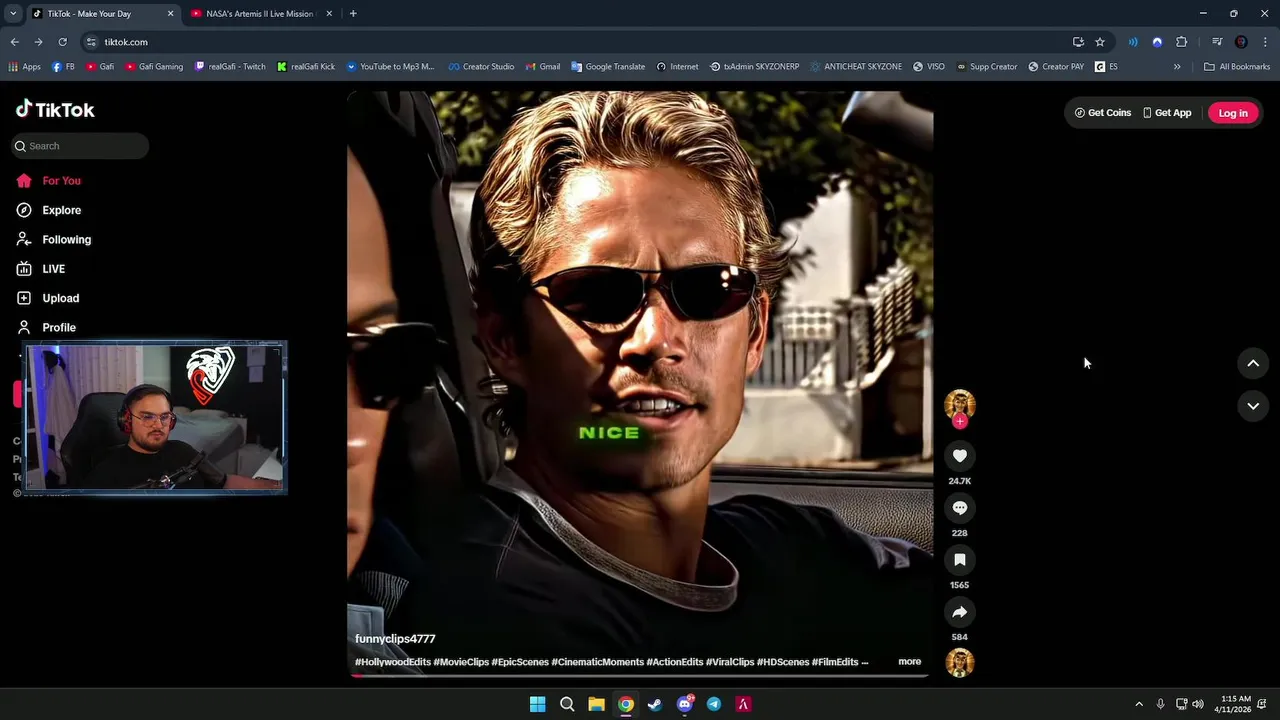Open the All Bookmarks folder
Screen dimensions: 1280x720
(1237, 67)
